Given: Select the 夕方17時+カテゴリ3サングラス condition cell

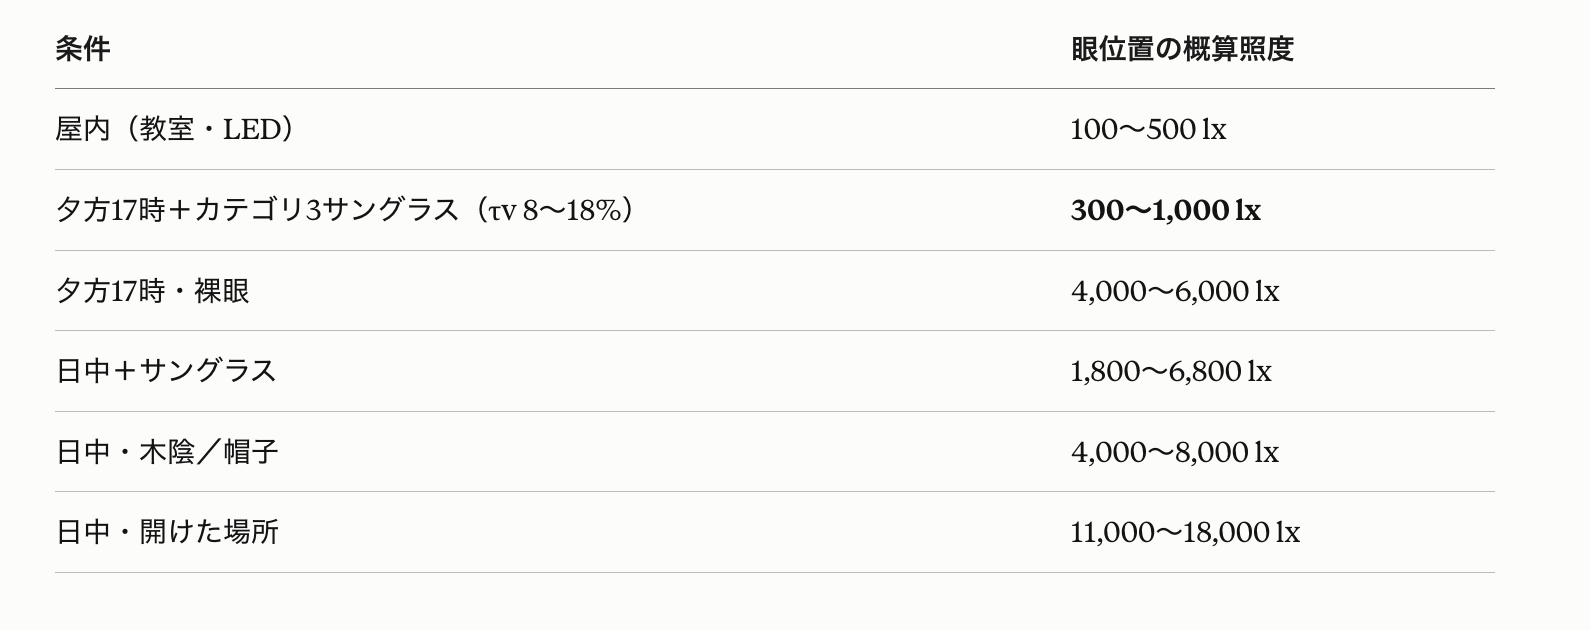Looking at the screenshot, I should (347, 210).
